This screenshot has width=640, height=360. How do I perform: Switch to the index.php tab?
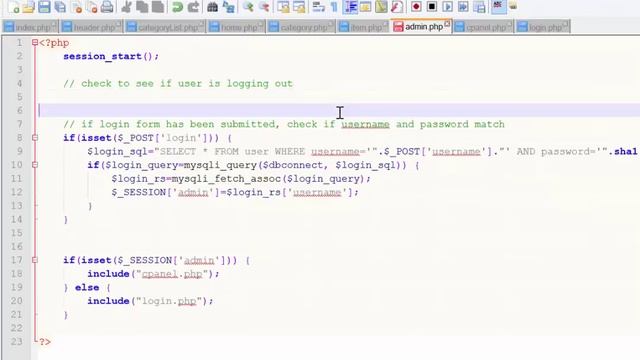(30, 27)
